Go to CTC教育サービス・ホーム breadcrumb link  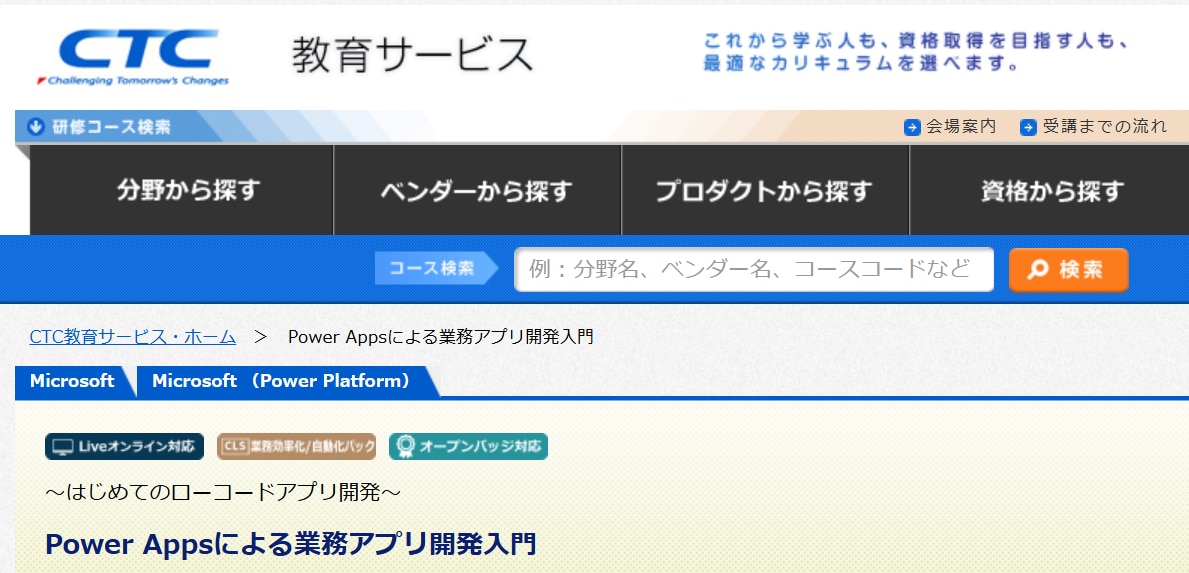pos(133,337)
